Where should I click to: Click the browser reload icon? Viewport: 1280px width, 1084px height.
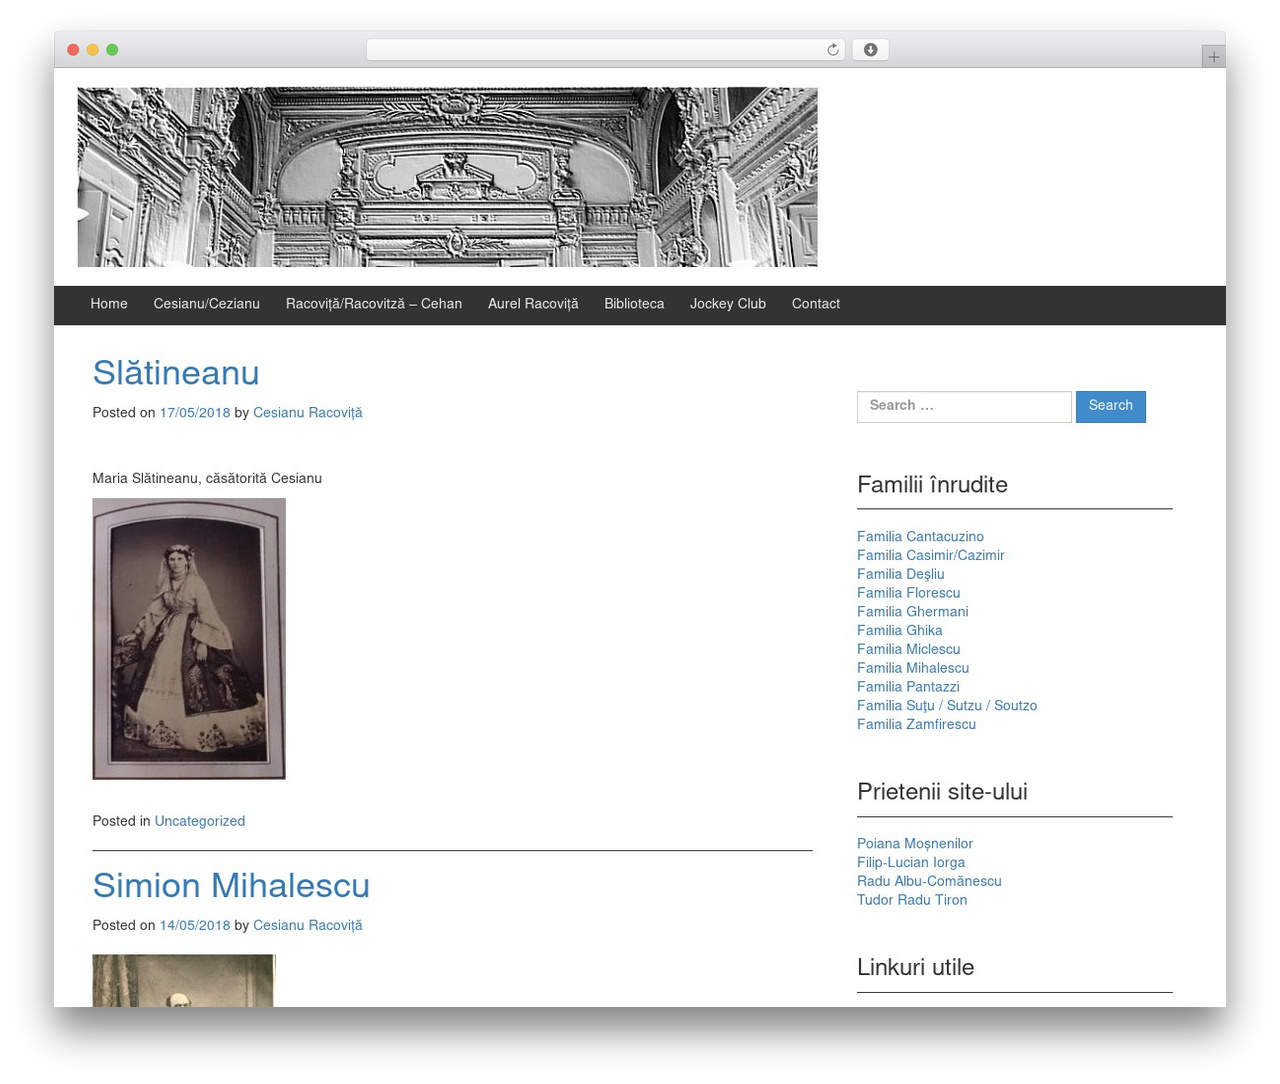click(x=832, y=50)
